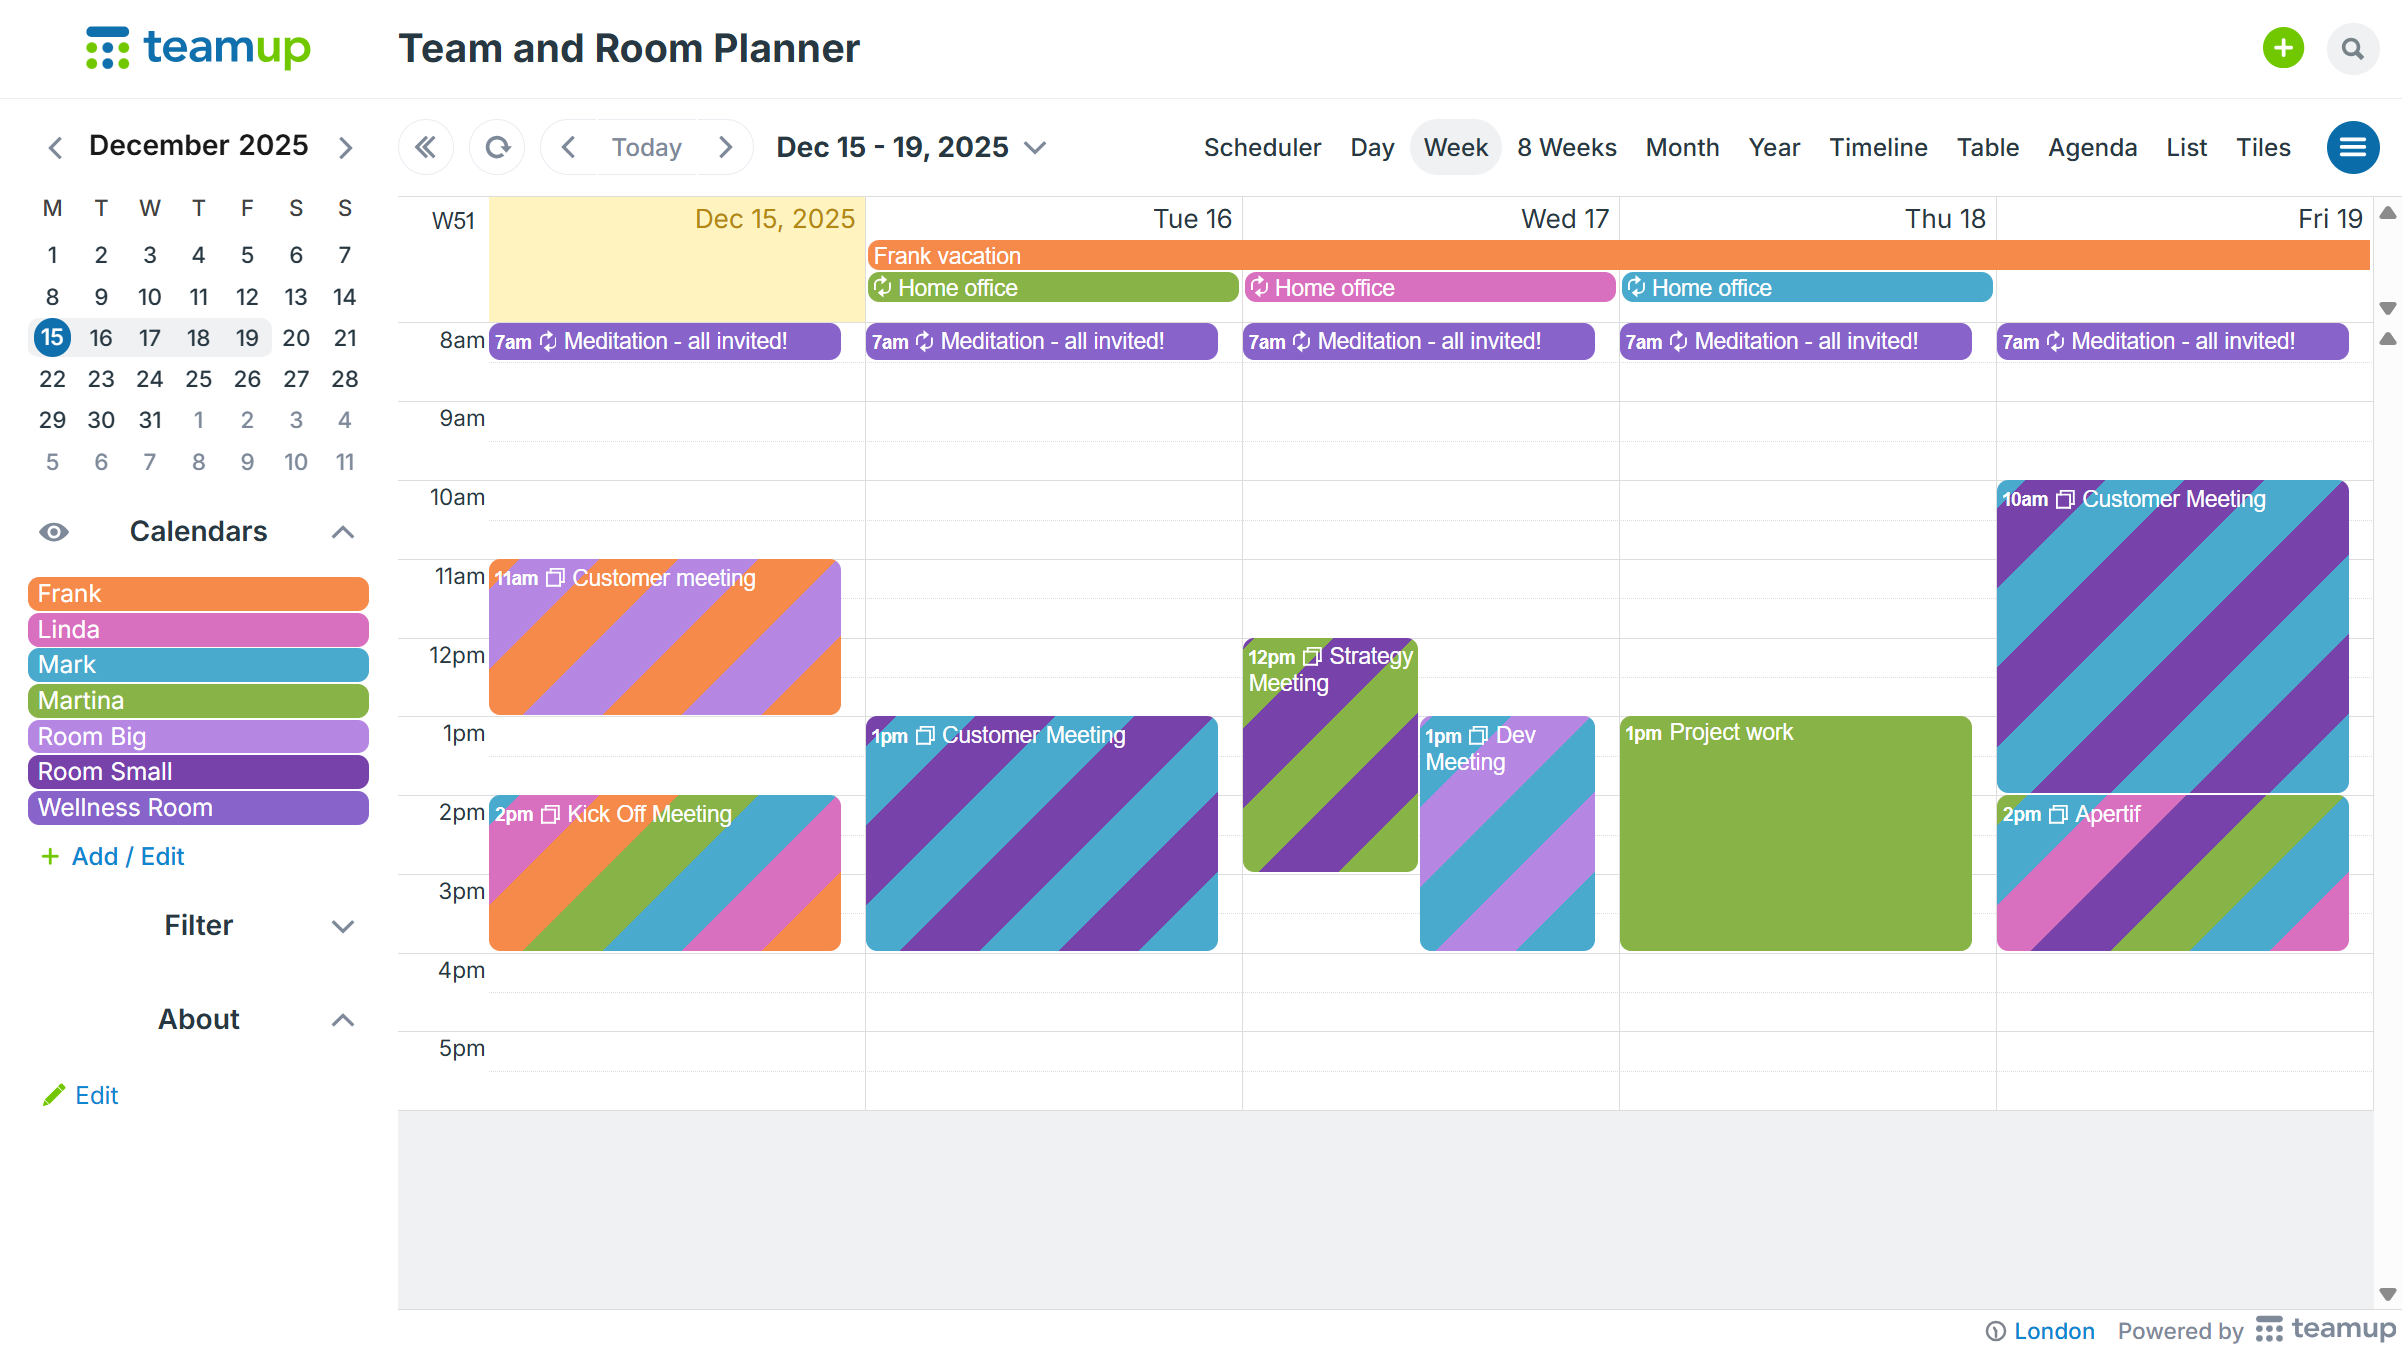Switch to the Month view

point(1682,148)
